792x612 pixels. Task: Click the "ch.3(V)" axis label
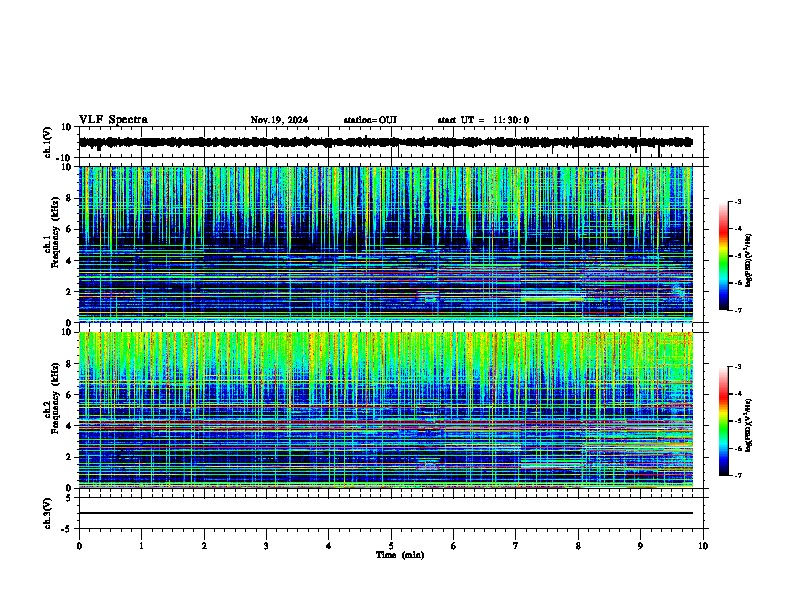tap(48, 513)
